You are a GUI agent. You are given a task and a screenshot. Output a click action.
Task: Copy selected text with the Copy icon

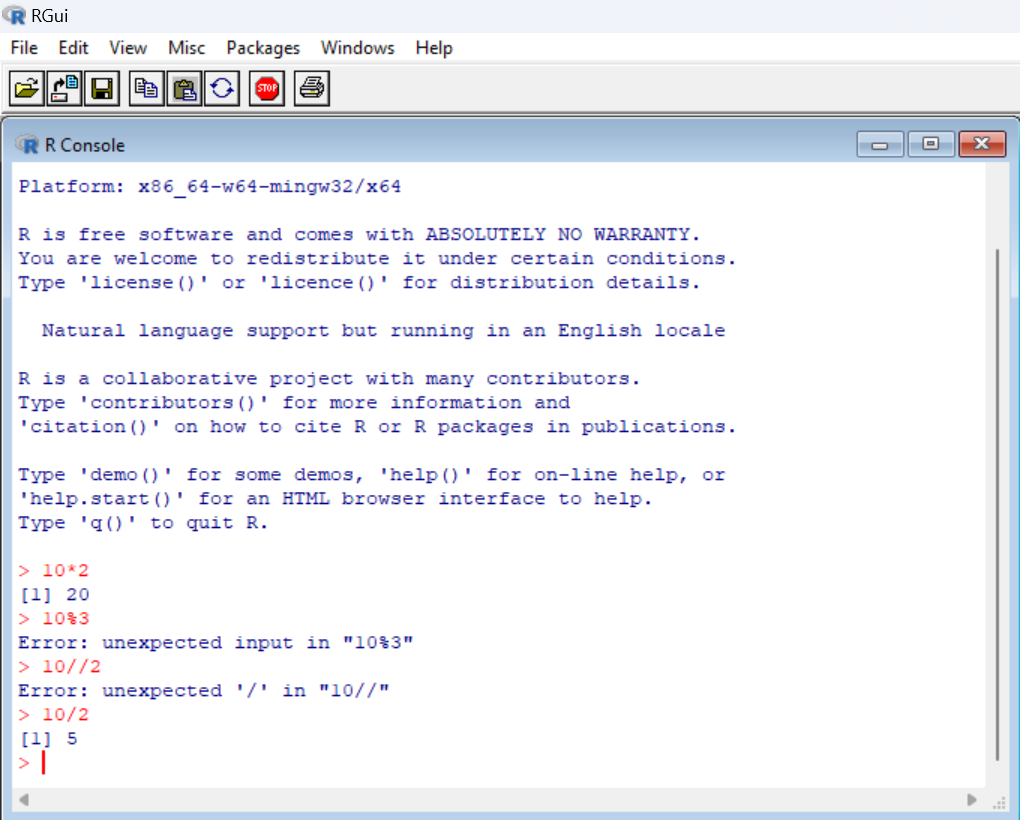(x=146, y=88)
